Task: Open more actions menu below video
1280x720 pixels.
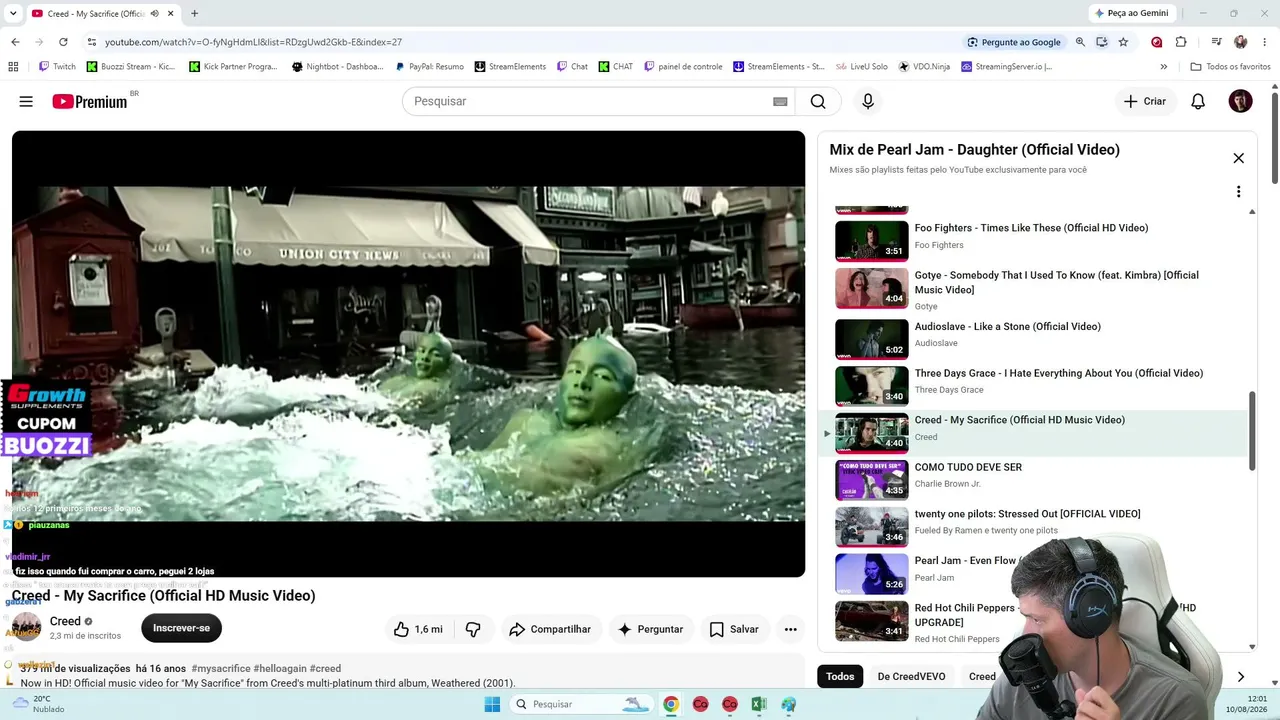Action: tap(790, 629)
